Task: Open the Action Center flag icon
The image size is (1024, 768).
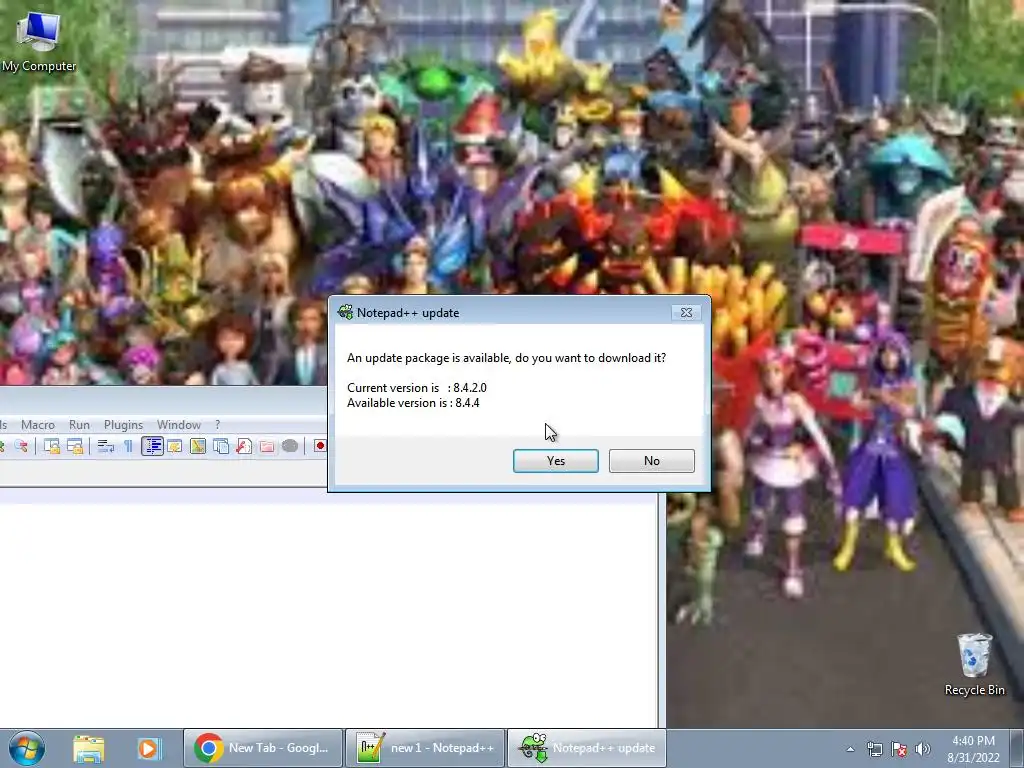Action: (899, 749)
